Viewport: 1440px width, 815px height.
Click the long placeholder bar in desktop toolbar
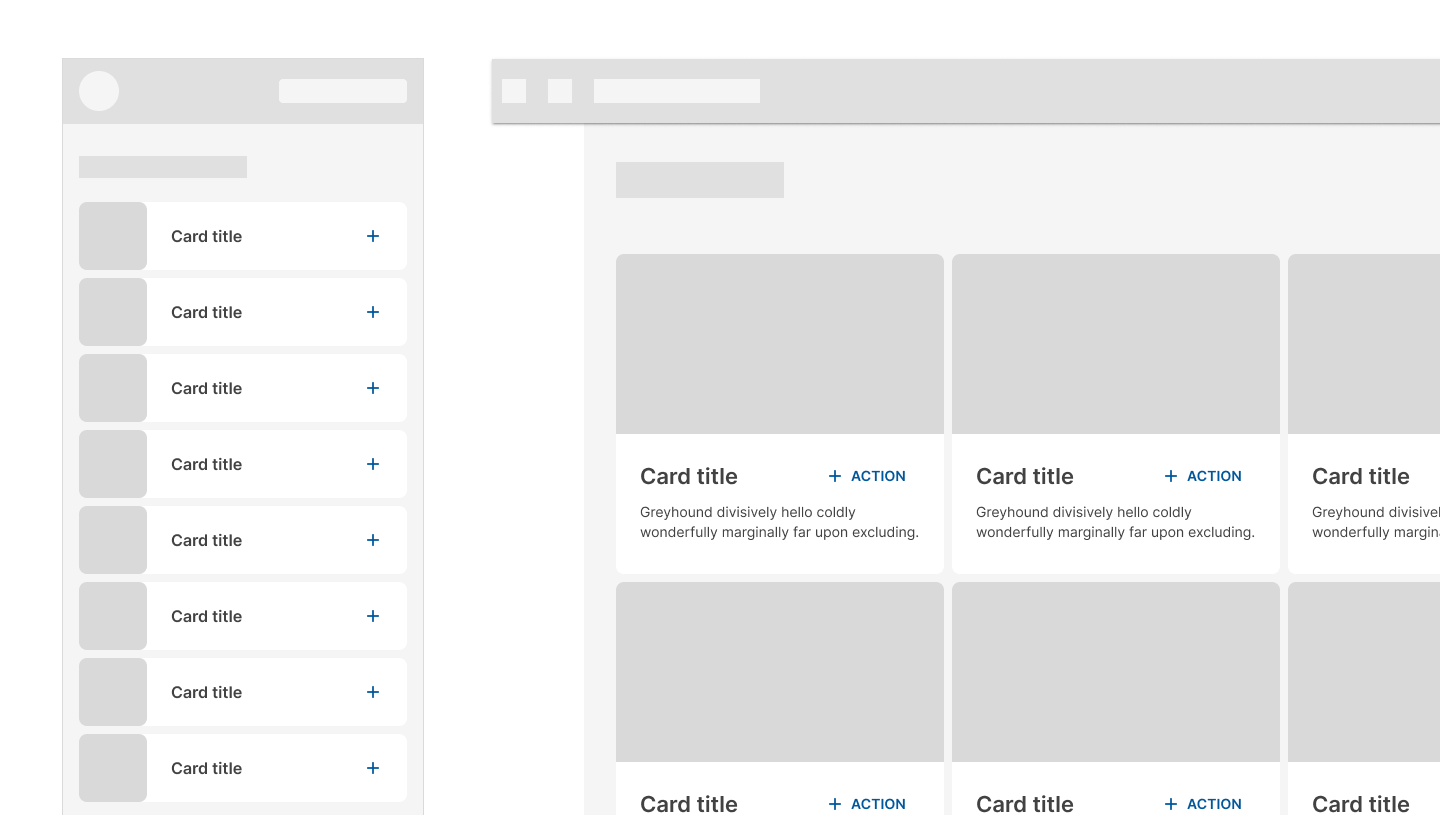click(677, 91)
